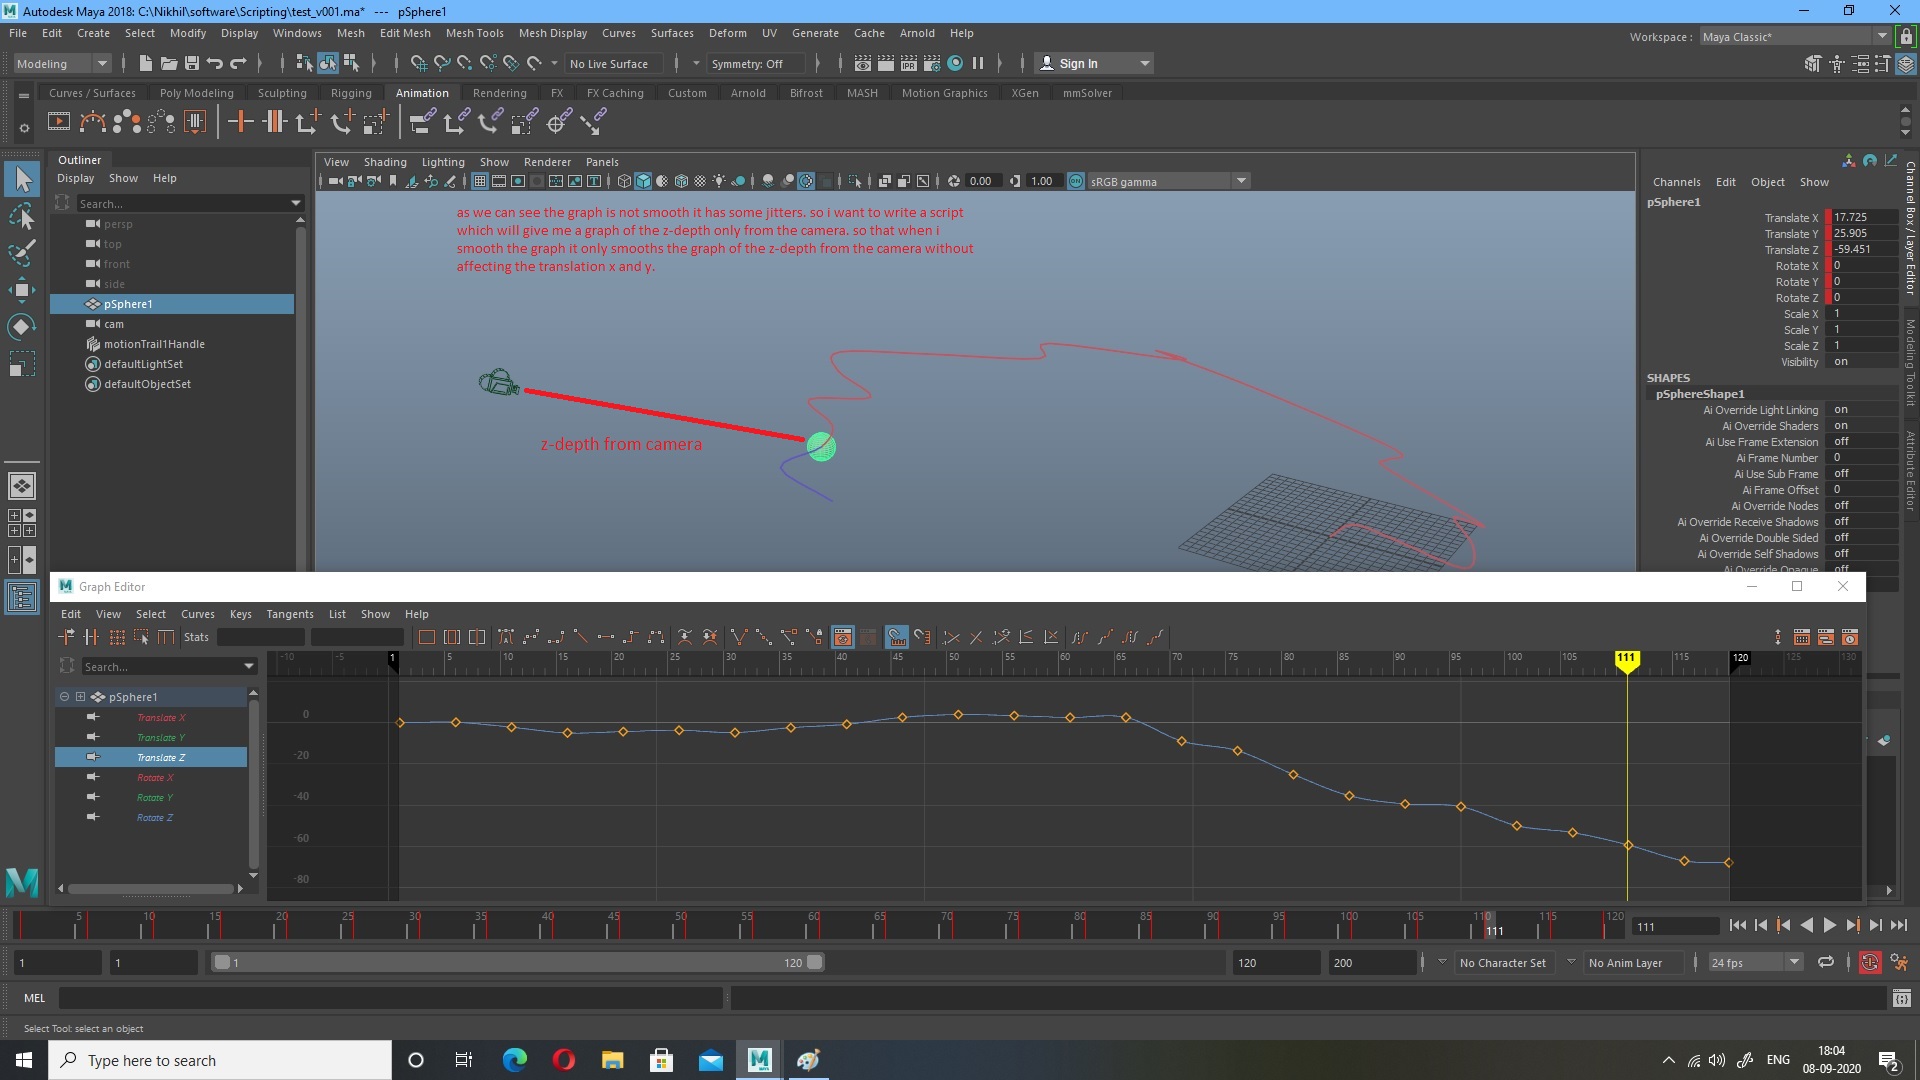The width and height of the screenshot is (1920, 1080).
Task: Click the range slider end handle
Action: (x=815, y=962)
